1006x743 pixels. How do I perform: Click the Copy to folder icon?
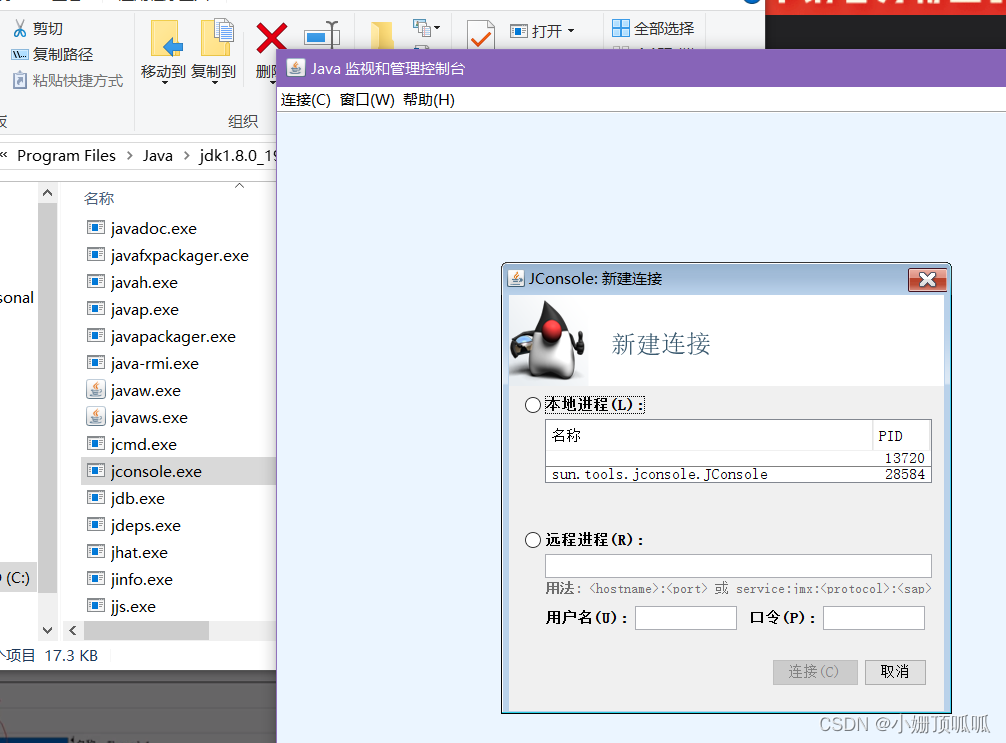point(217,38)
